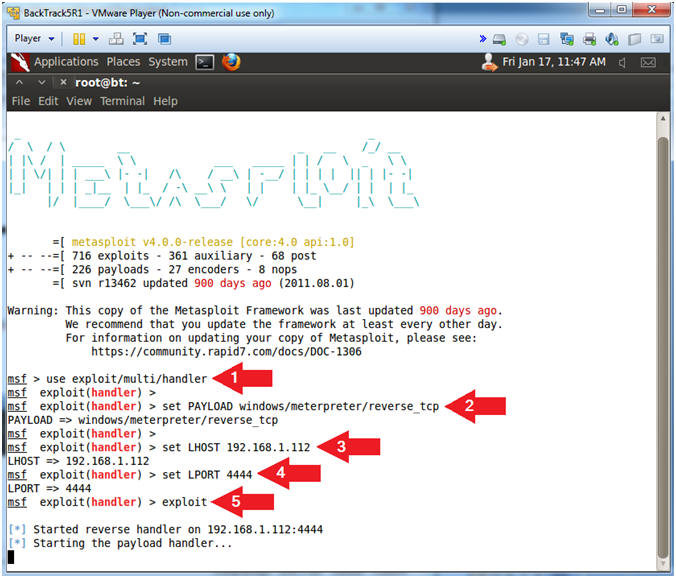Launch Firefox from the panel icon
The width and height of the screenshot is (676, 578).
[231, 62]
